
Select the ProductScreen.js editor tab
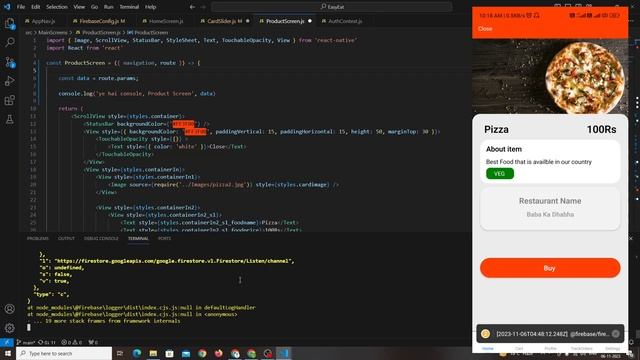285,21
